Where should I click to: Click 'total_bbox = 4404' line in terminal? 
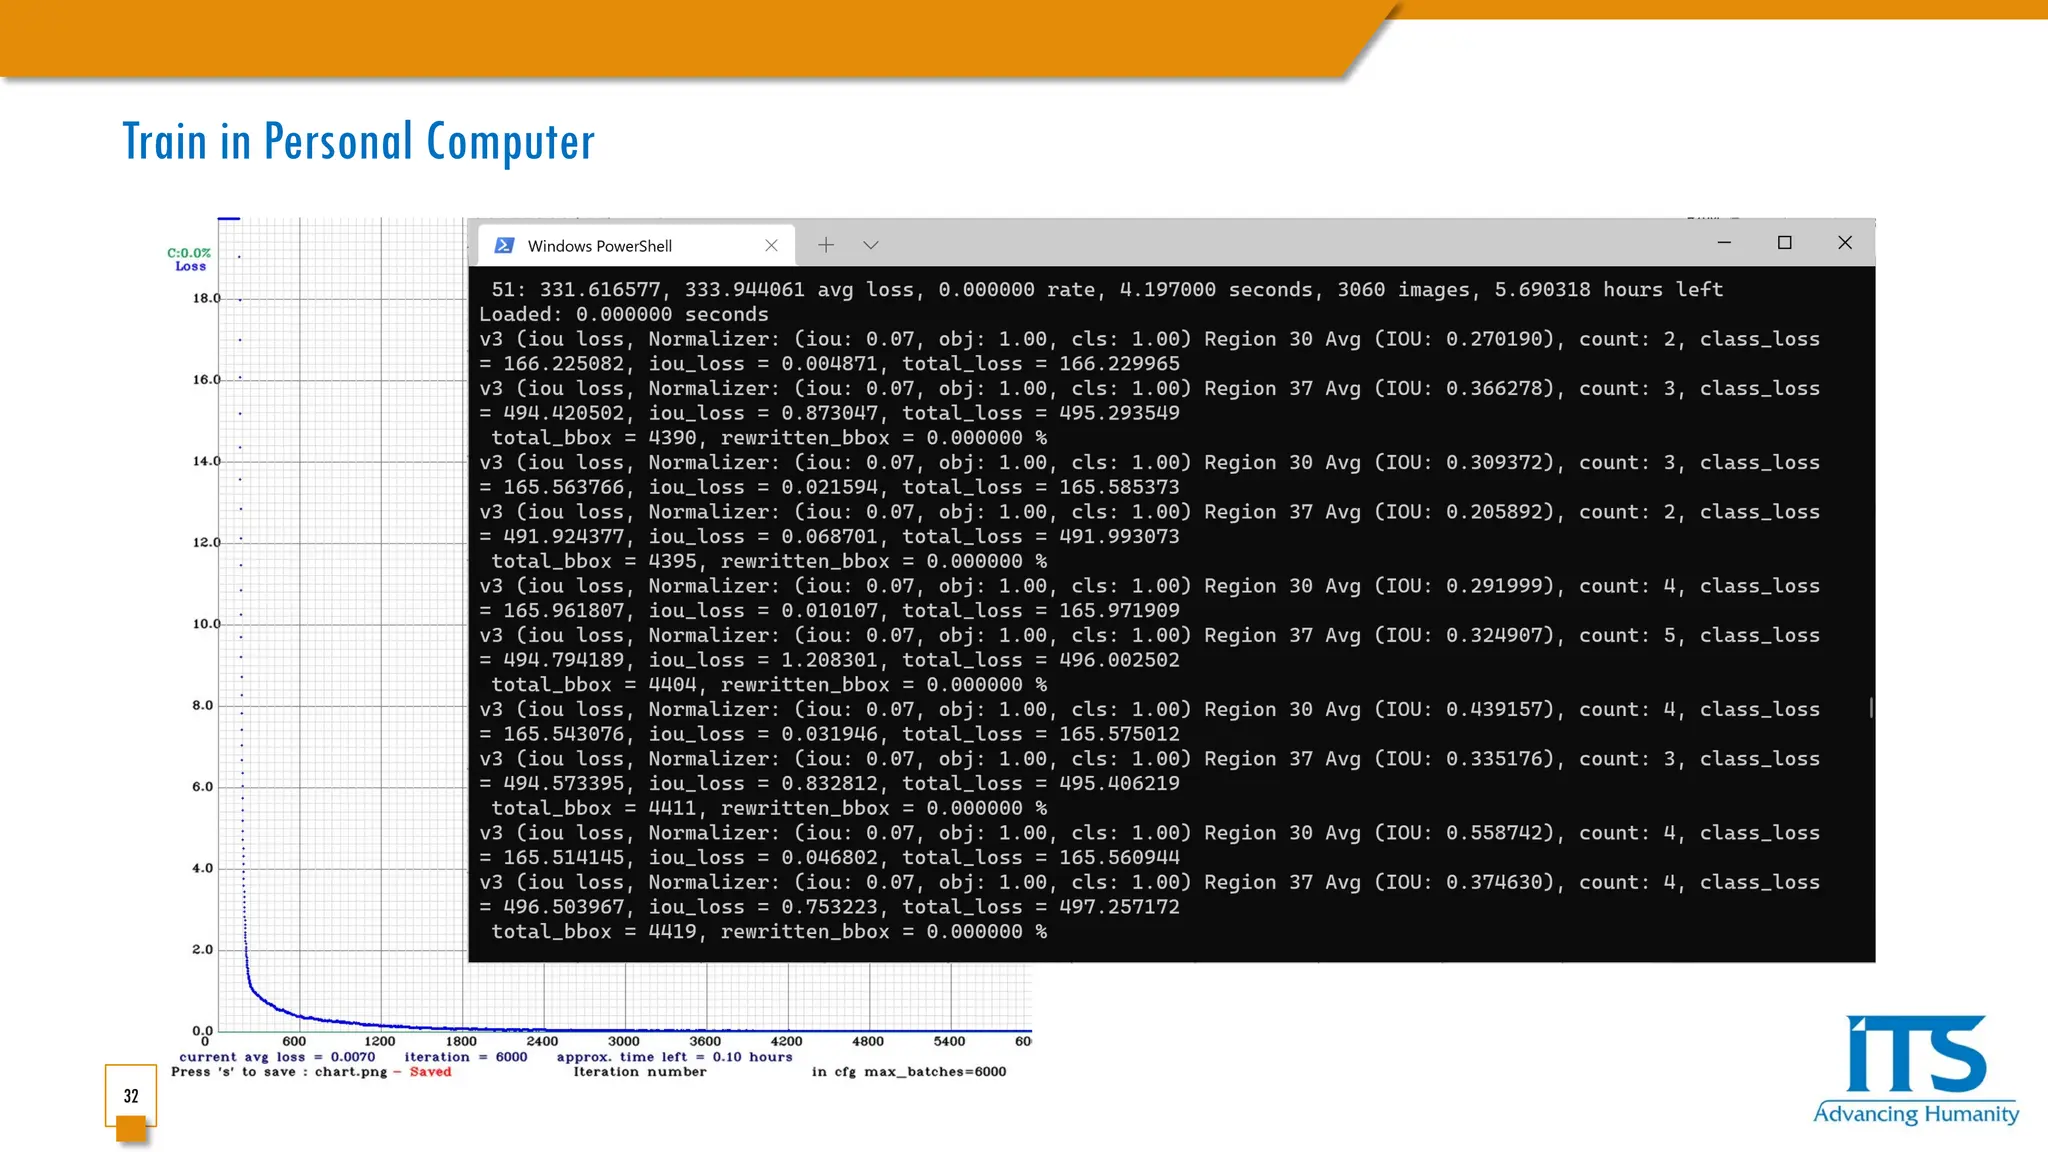click(769, 685)
